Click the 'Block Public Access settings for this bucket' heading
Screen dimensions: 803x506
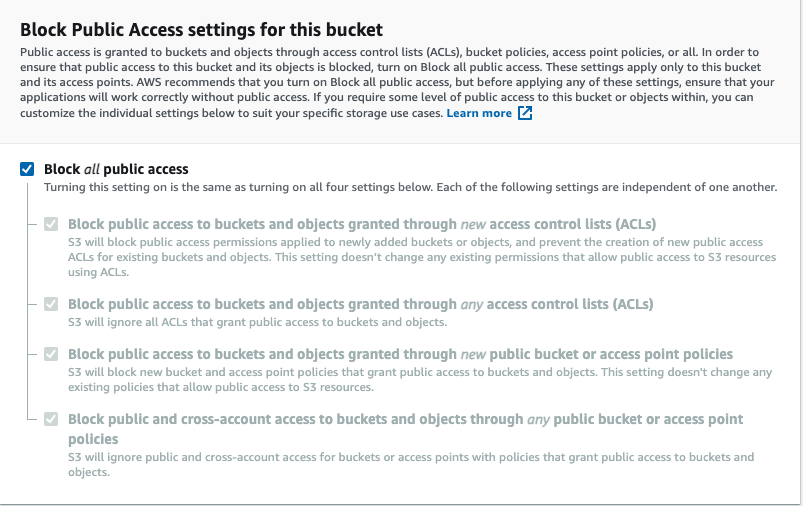point(201,31)
